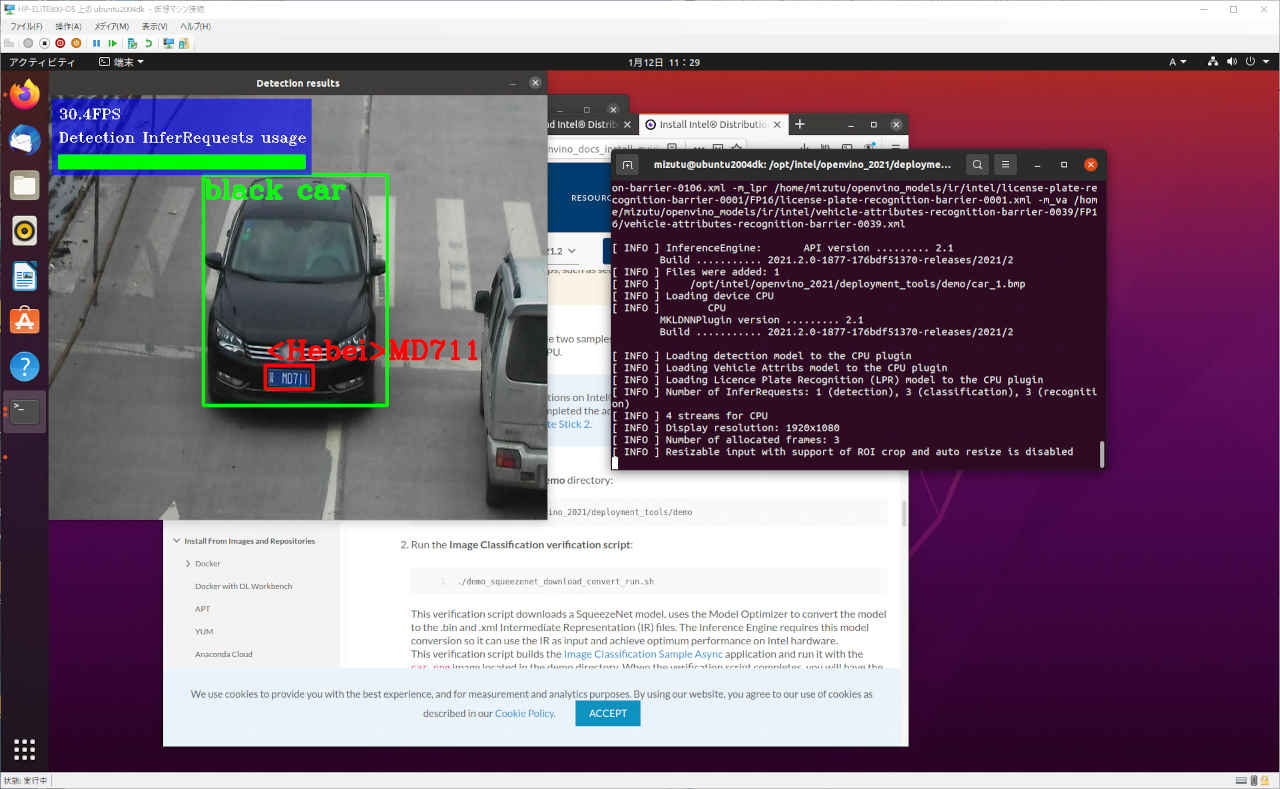Open LibreOffice Writer from the dock
Viewport: 1280px width, 789px height.
25,275
